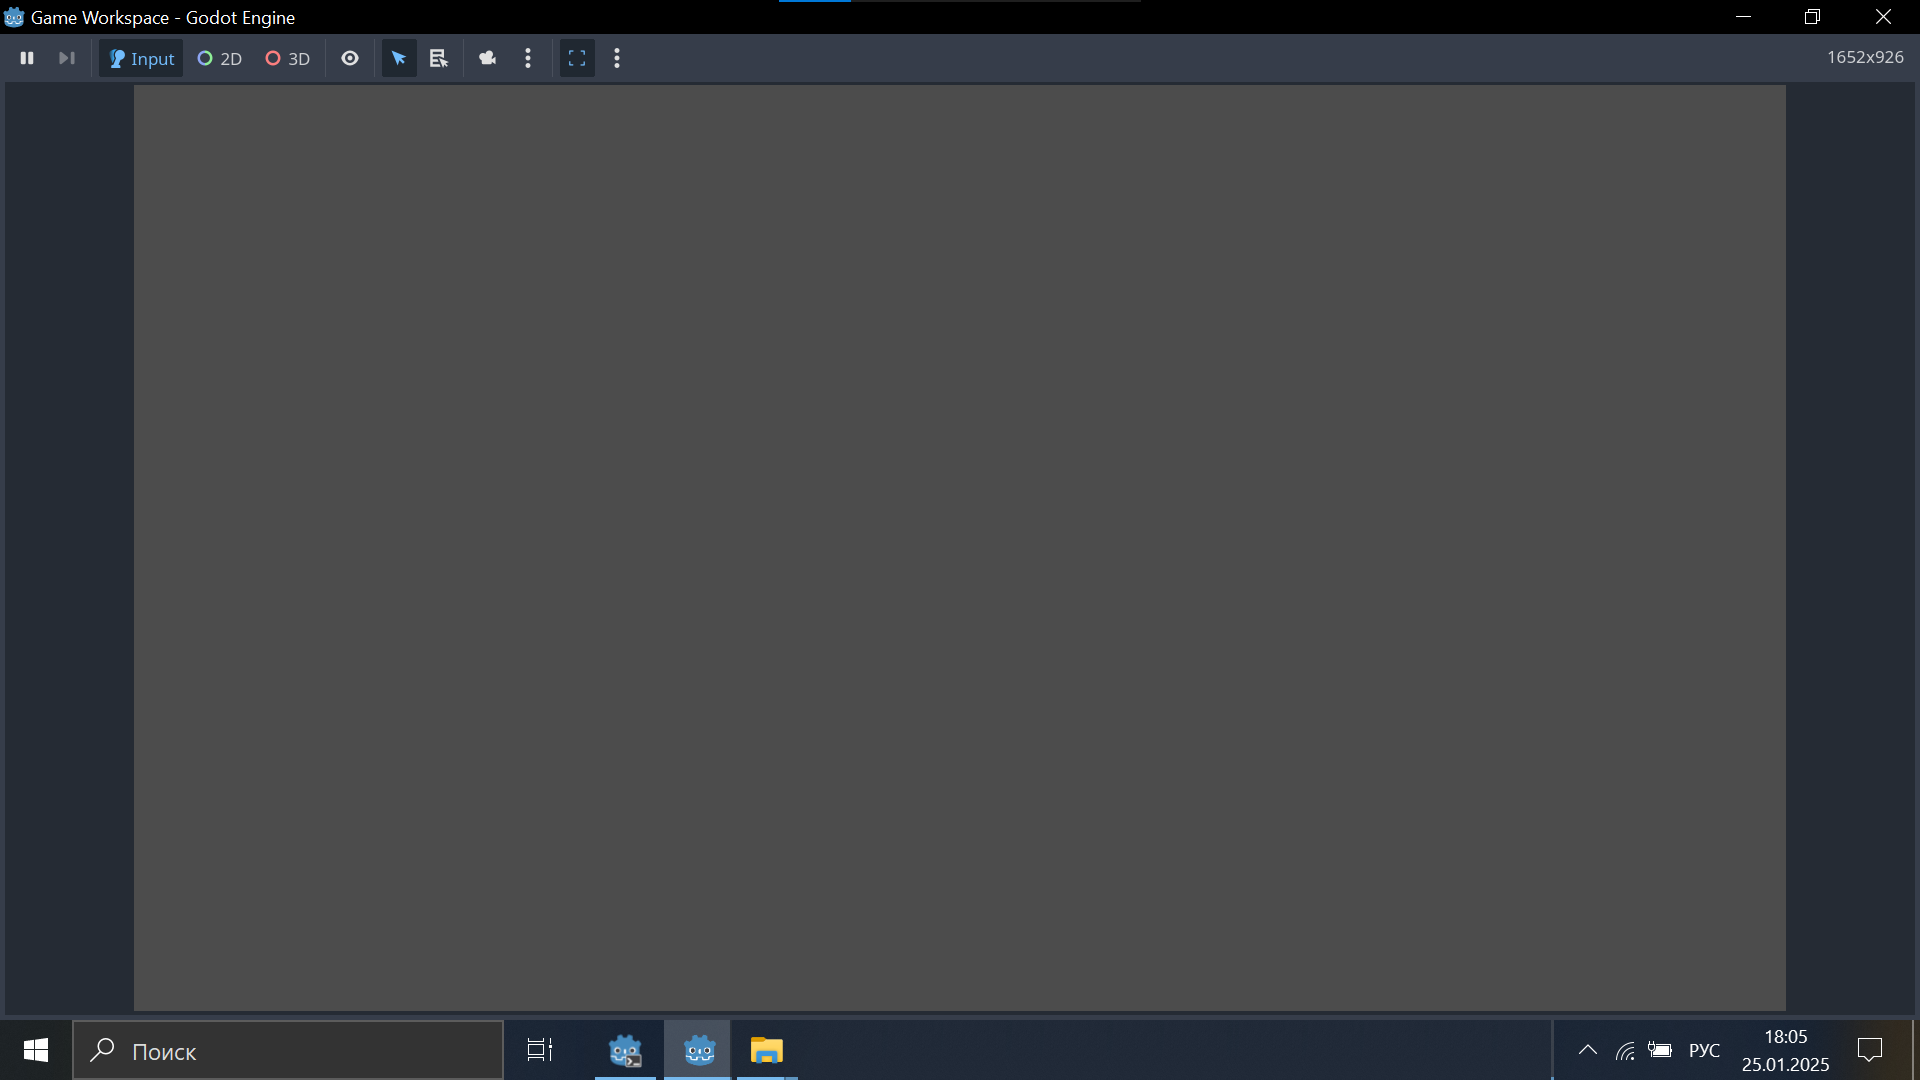
Task: Open camera override options menu
Action: click(x=528, y=58)
